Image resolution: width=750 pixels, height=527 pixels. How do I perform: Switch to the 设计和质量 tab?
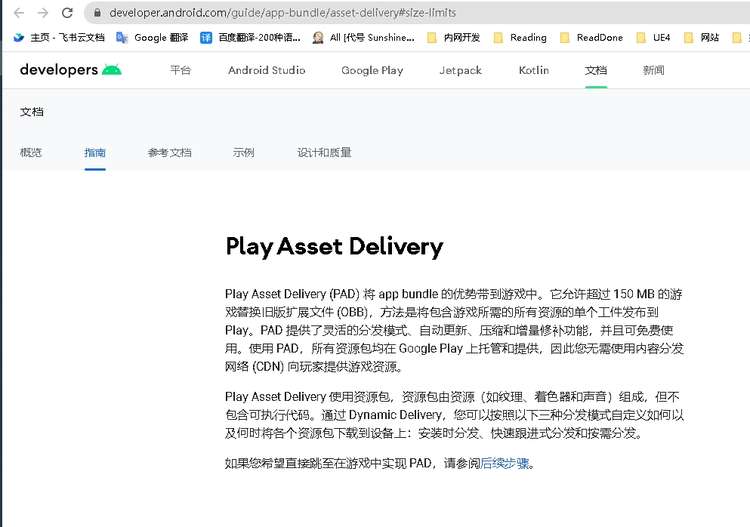[324, 153]
